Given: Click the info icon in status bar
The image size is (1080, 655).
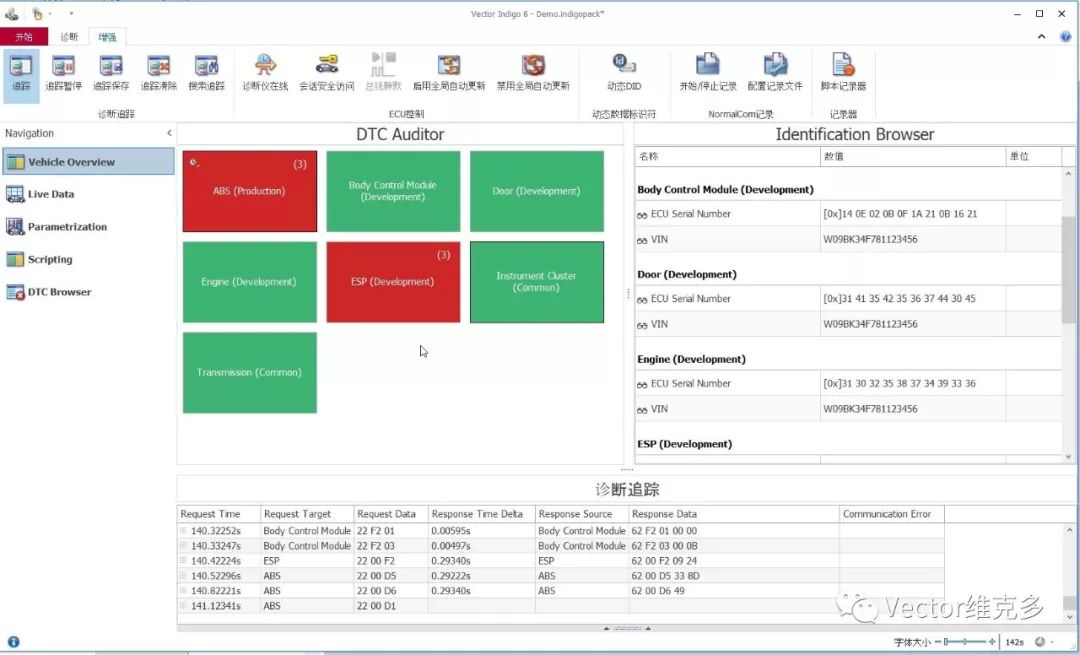Looking at the screenshot, I should pos(13,641).
